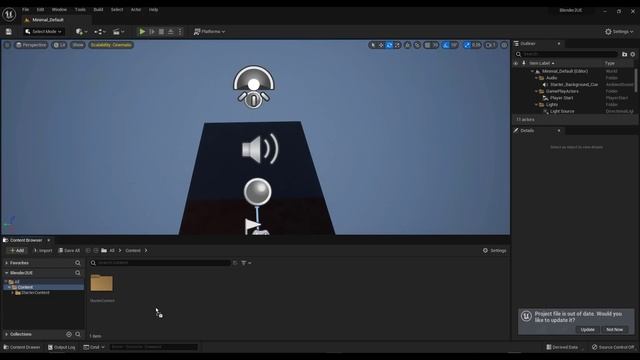This screenshot has width=640, height=360.
Task: Toggle the world/local coordinate system icon
Action: point(407,45)
